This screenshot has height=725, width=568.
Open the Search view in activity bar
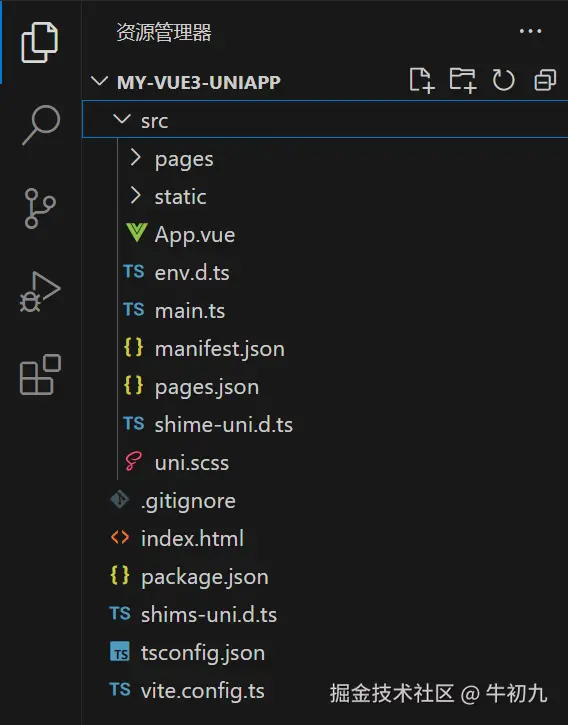coord(41,125)
